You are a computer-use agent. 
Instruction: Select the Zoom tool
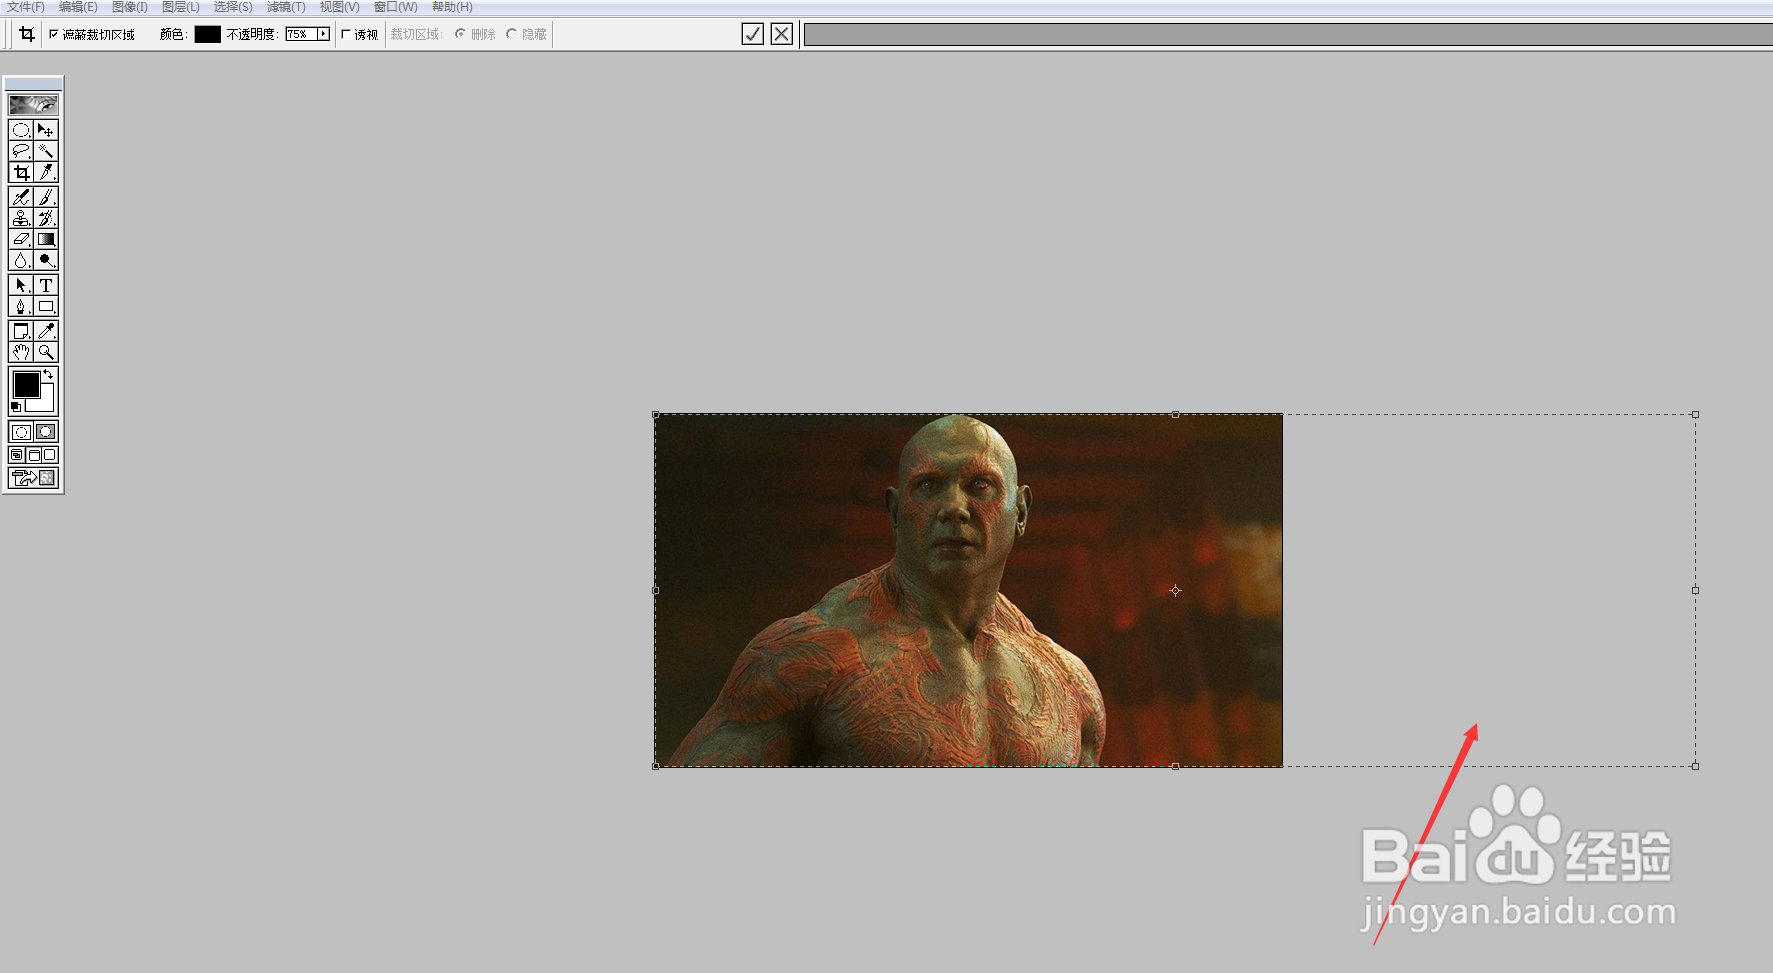click(x=46, y=352)
